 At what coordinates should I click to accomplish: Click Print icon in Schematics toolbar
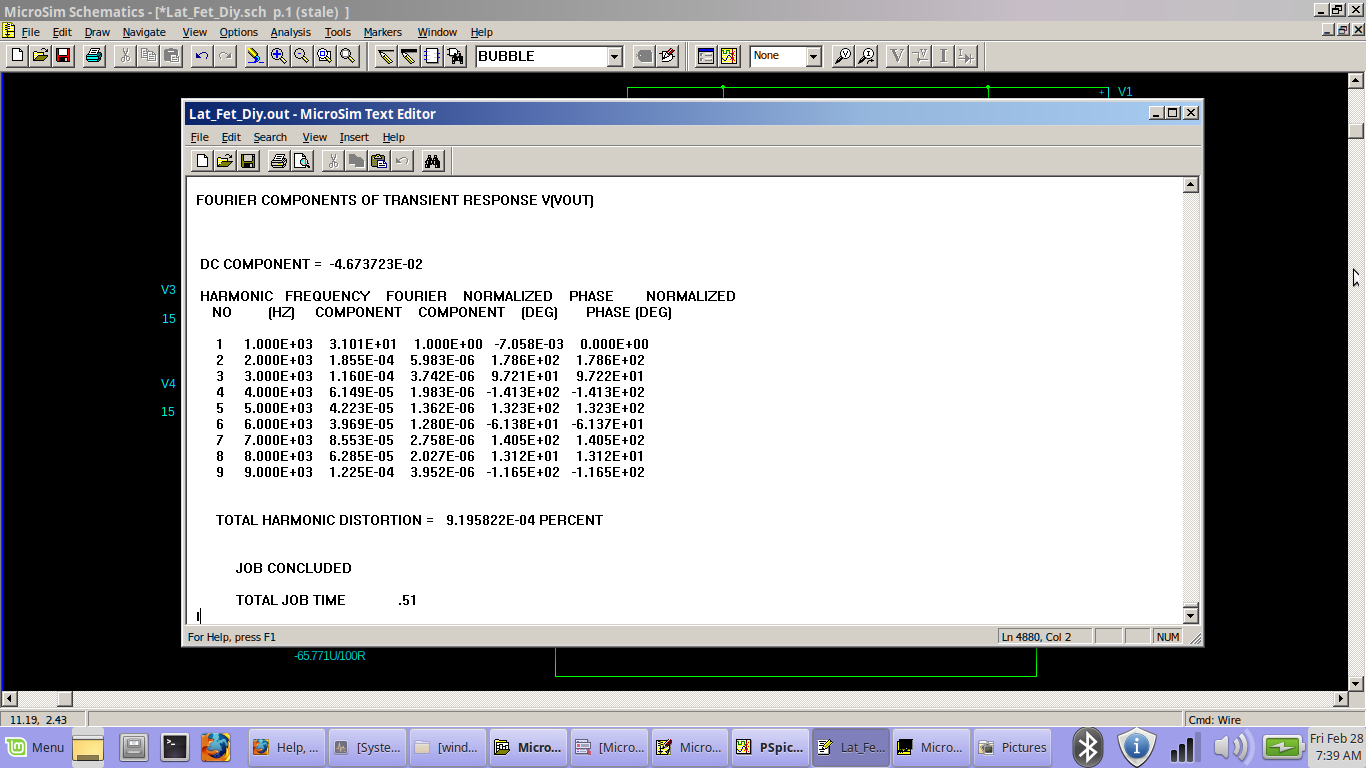[94, 56]
